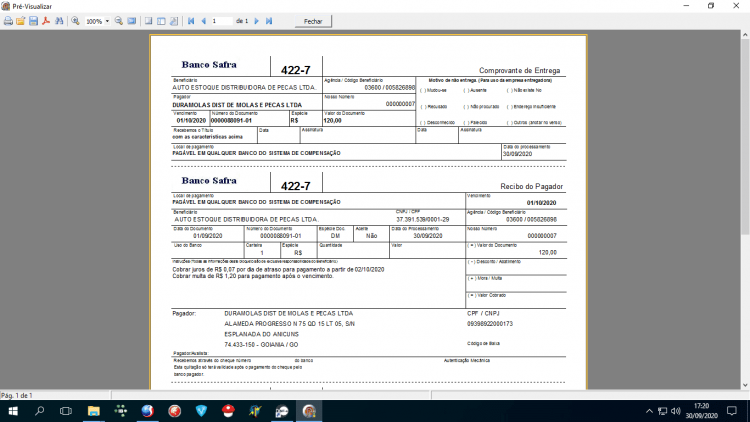
Task: Click the volume tray icon
Action: click(676, 411)
